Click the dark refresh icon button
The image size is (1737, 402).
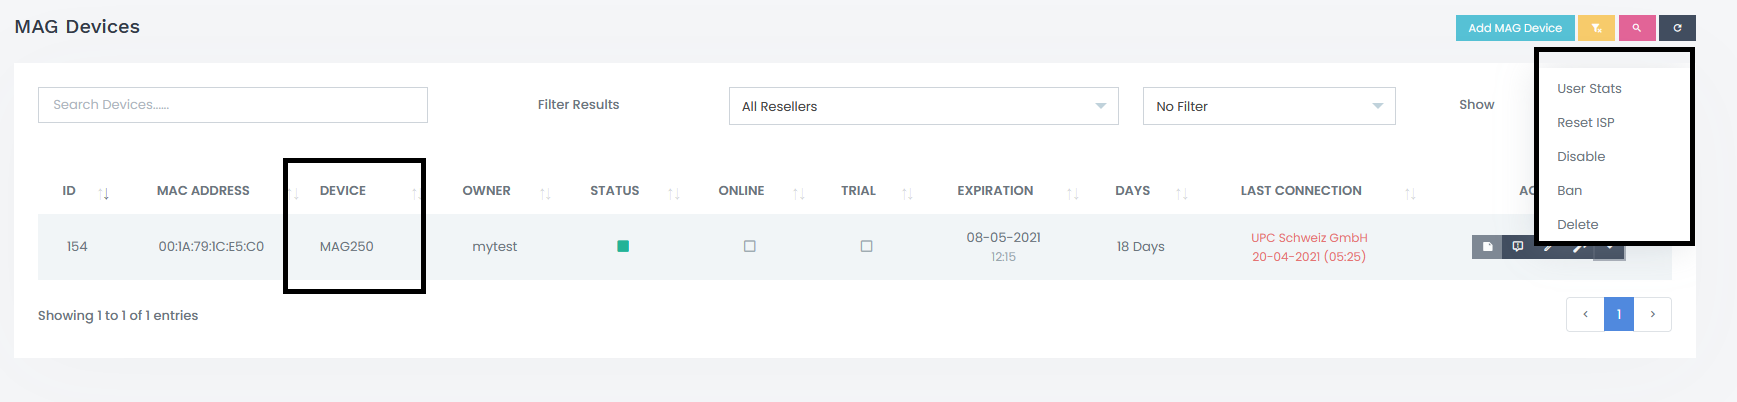[x=1677, y=28]
